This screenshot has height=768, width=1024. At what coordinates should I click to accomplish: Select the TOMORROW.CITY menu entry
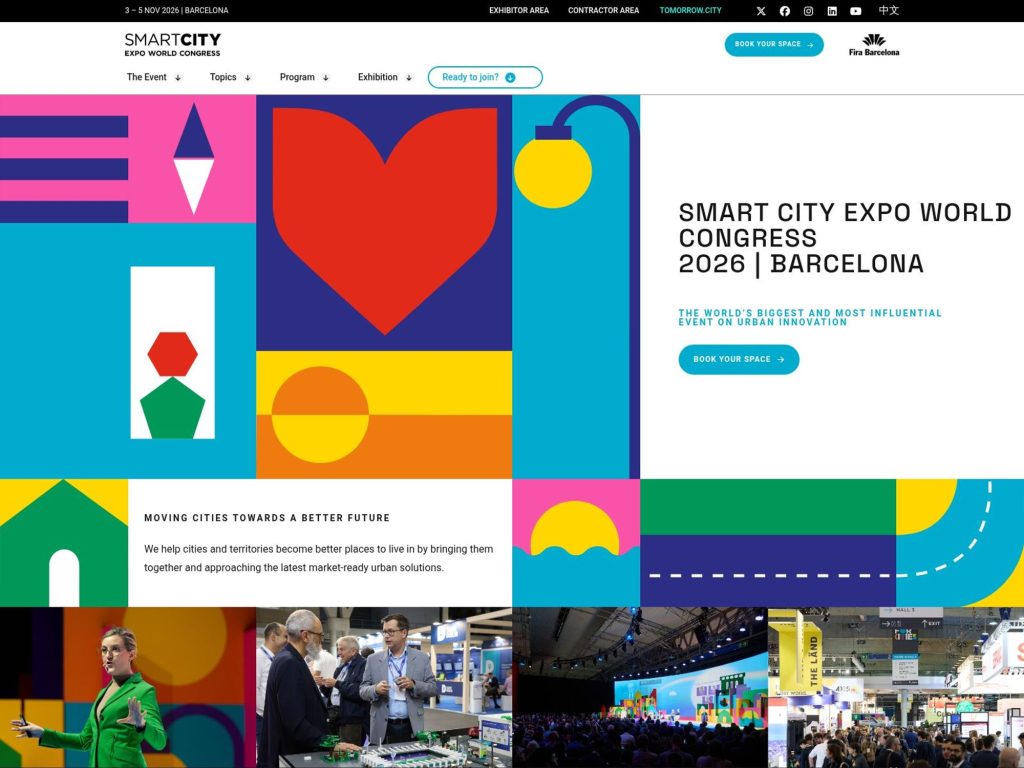tap(690, 11)
